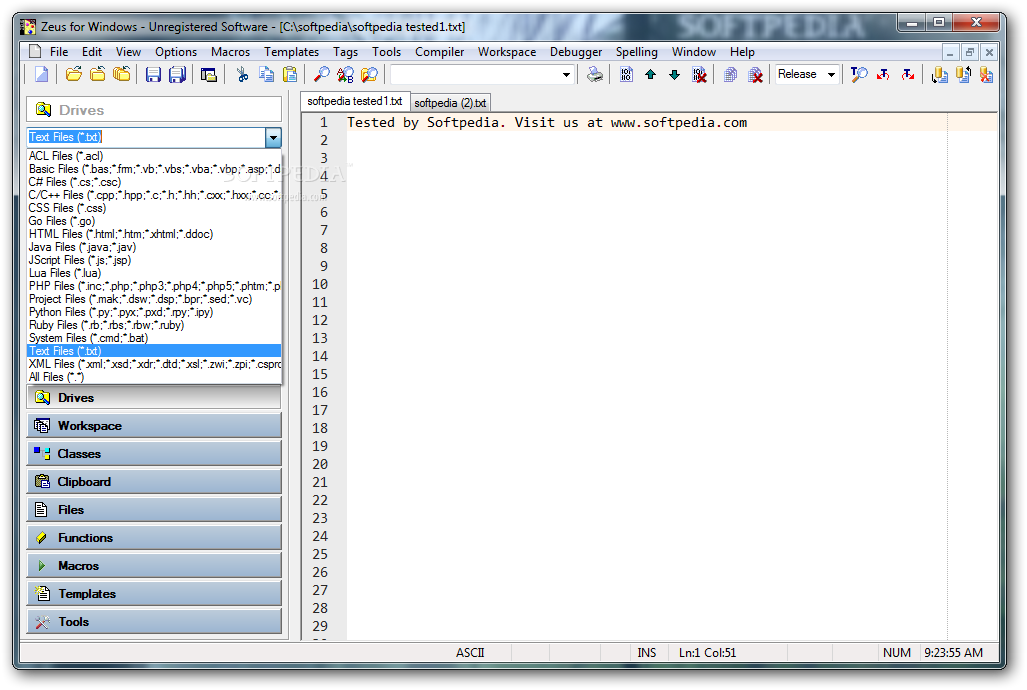Click the binary 1010 compile icon
The height and width of the screenshot is (690, 1027).
626,75
